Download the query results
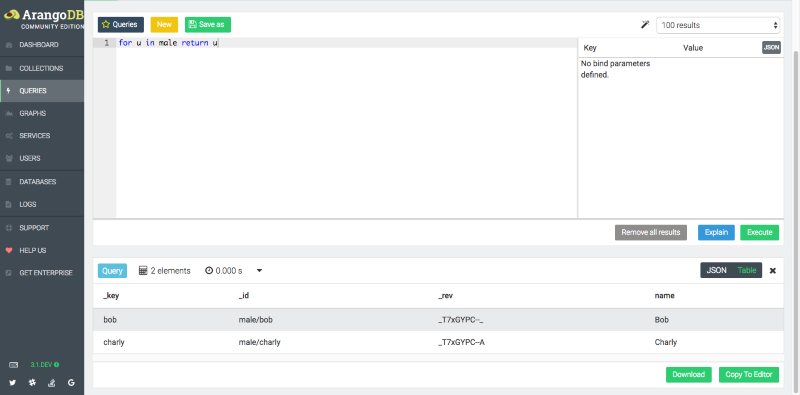Image resolution: width=800 pixels, height=395 pixels. [688, 375]
